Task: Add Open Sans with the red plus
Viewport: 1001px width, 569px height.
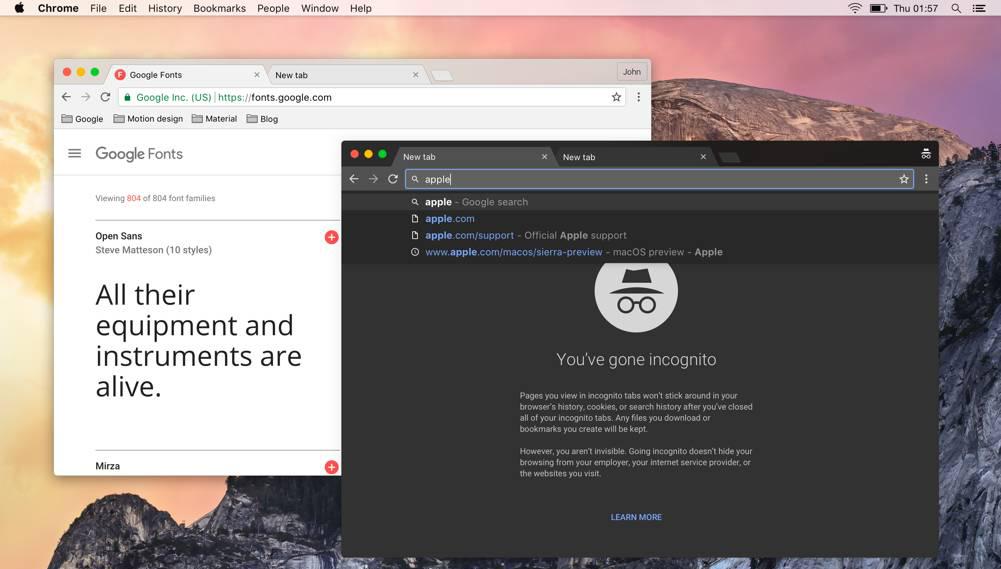Action: pyautogui.click(x=331, y=238)
